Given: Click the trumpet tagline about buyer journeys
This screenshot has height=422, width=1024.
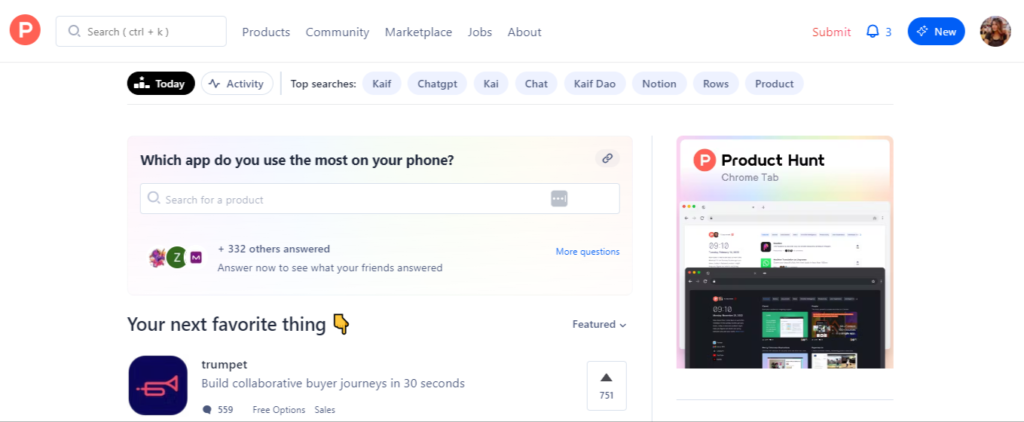Looking at the screenshot, I should [333, 383].
